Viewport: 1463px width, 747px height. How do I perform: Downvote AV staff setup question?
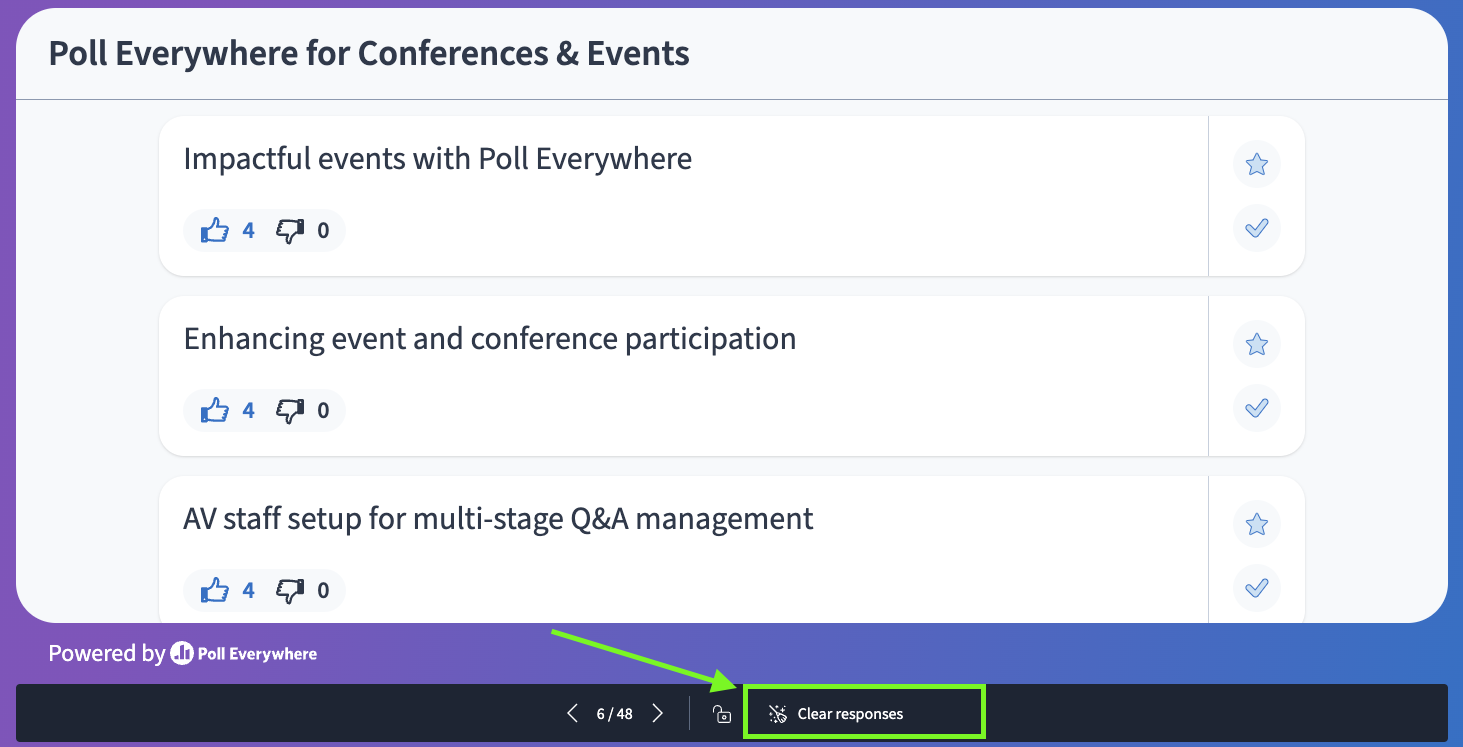[x=290, y=591]
